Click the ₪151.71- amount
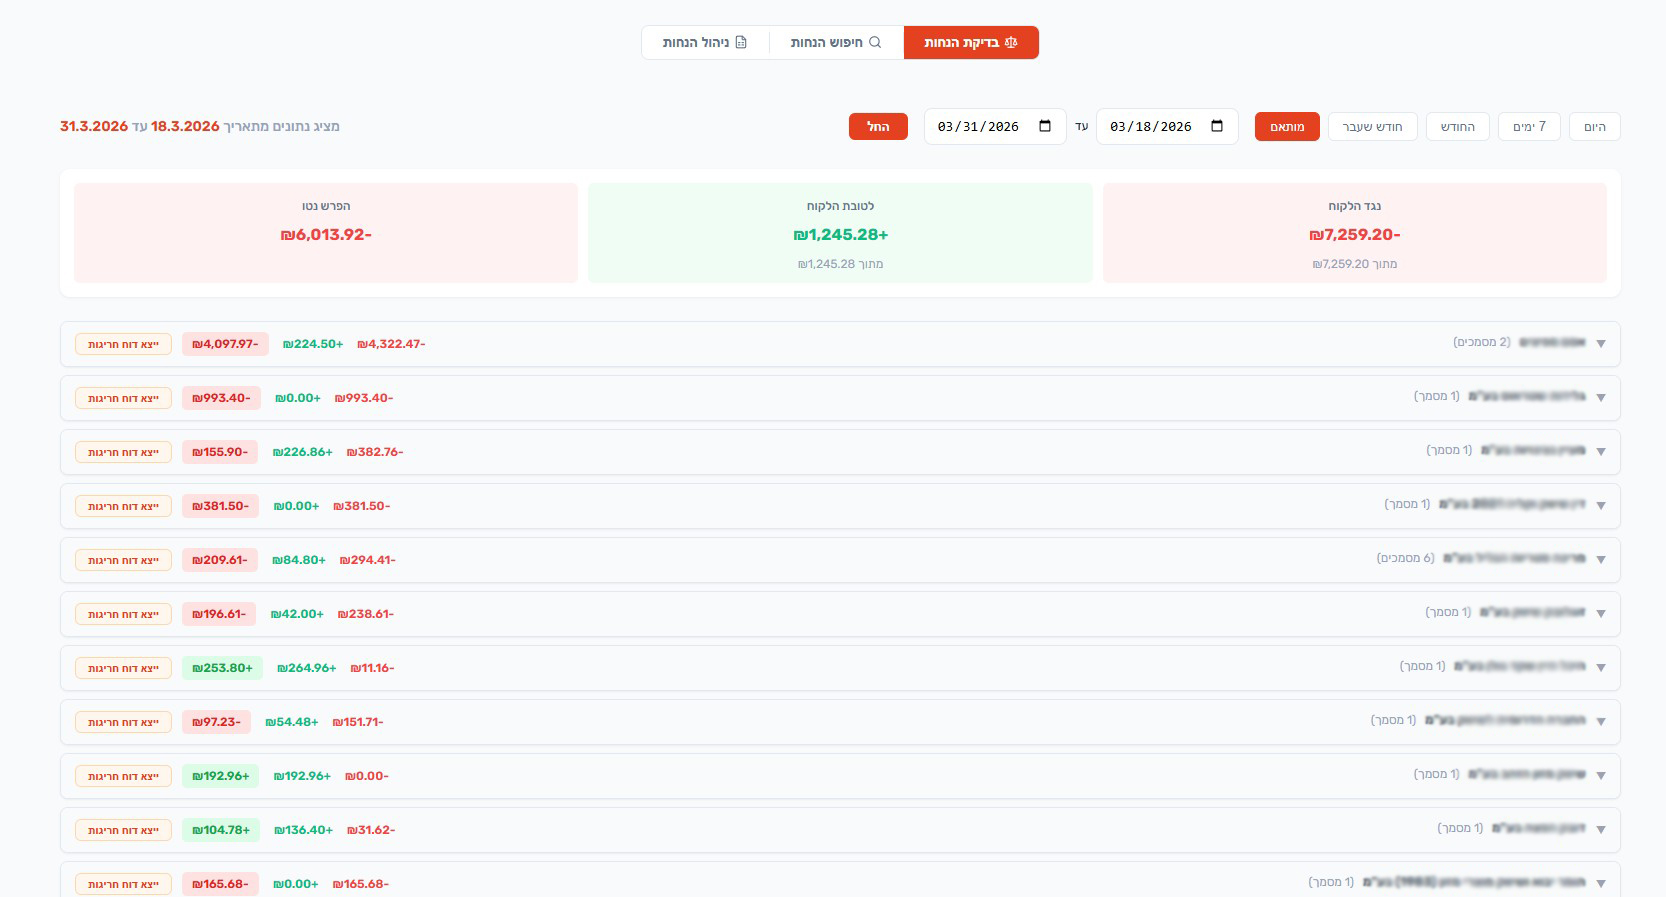 [358, 722]
